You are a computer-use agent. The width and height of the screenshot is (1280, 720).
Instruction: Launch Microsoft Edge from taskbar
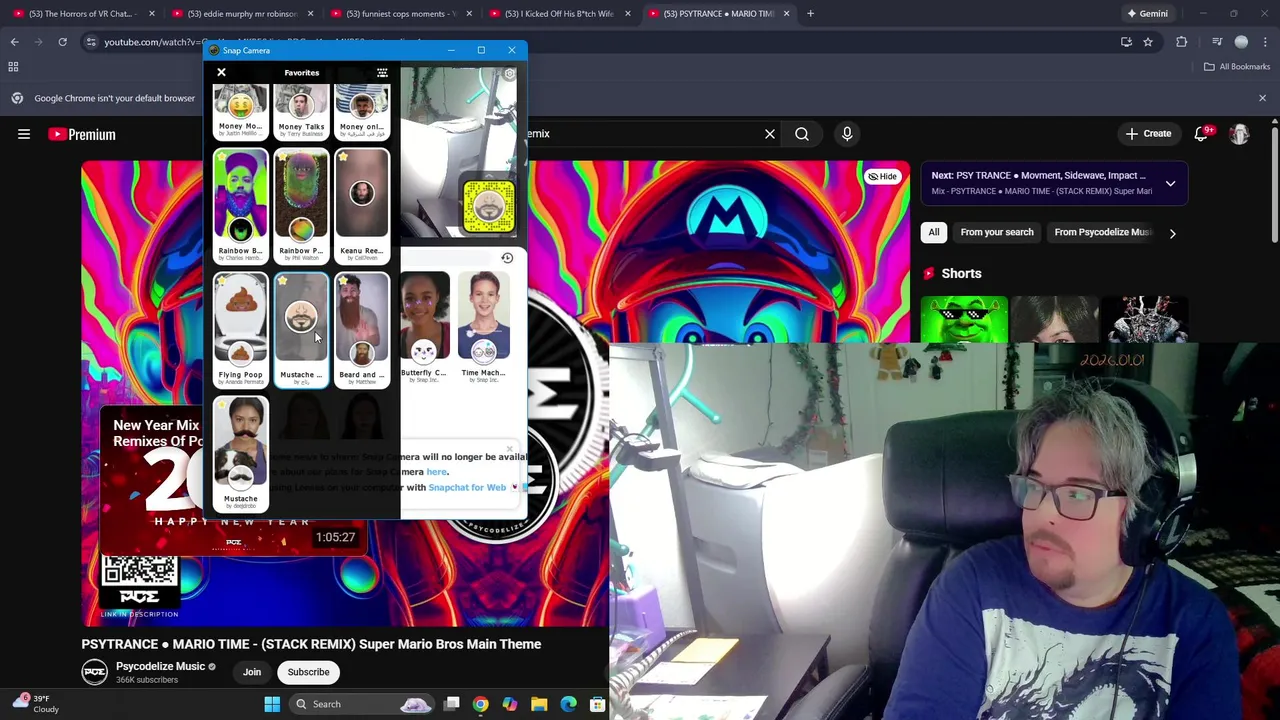click(568, 704)
